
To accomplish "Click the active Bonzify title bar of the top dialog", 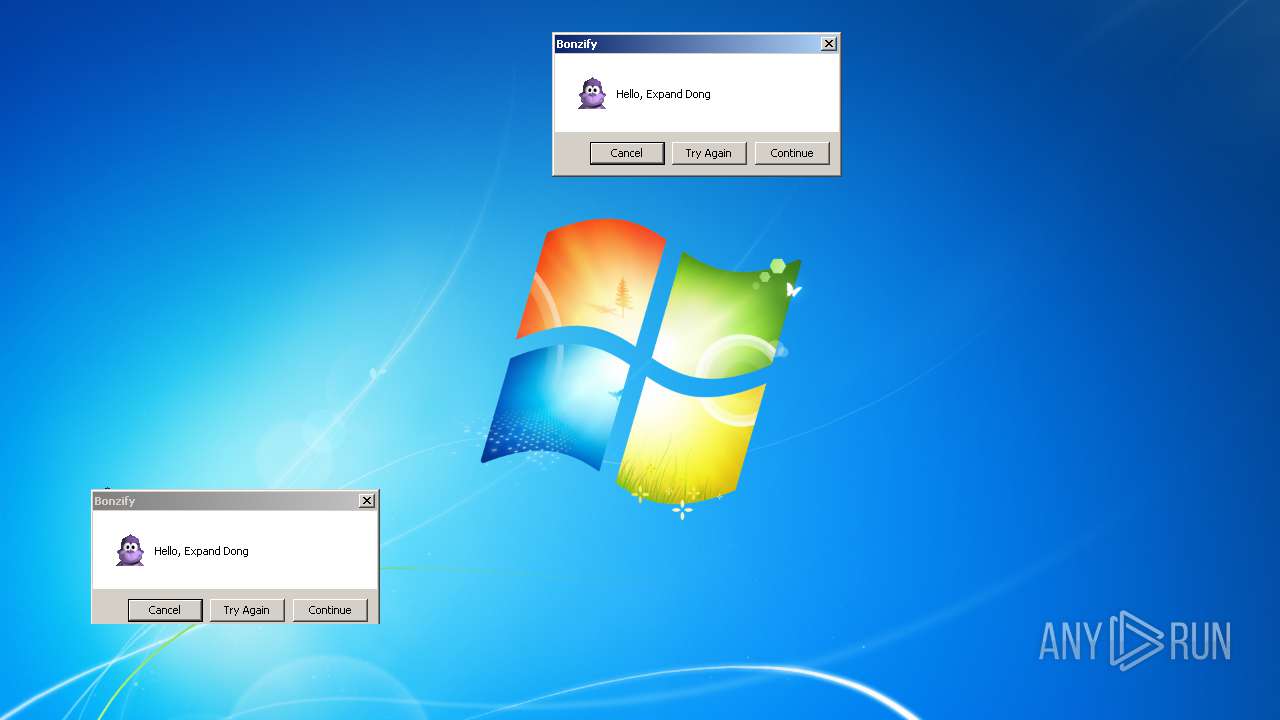I will [x=696, y=44].
